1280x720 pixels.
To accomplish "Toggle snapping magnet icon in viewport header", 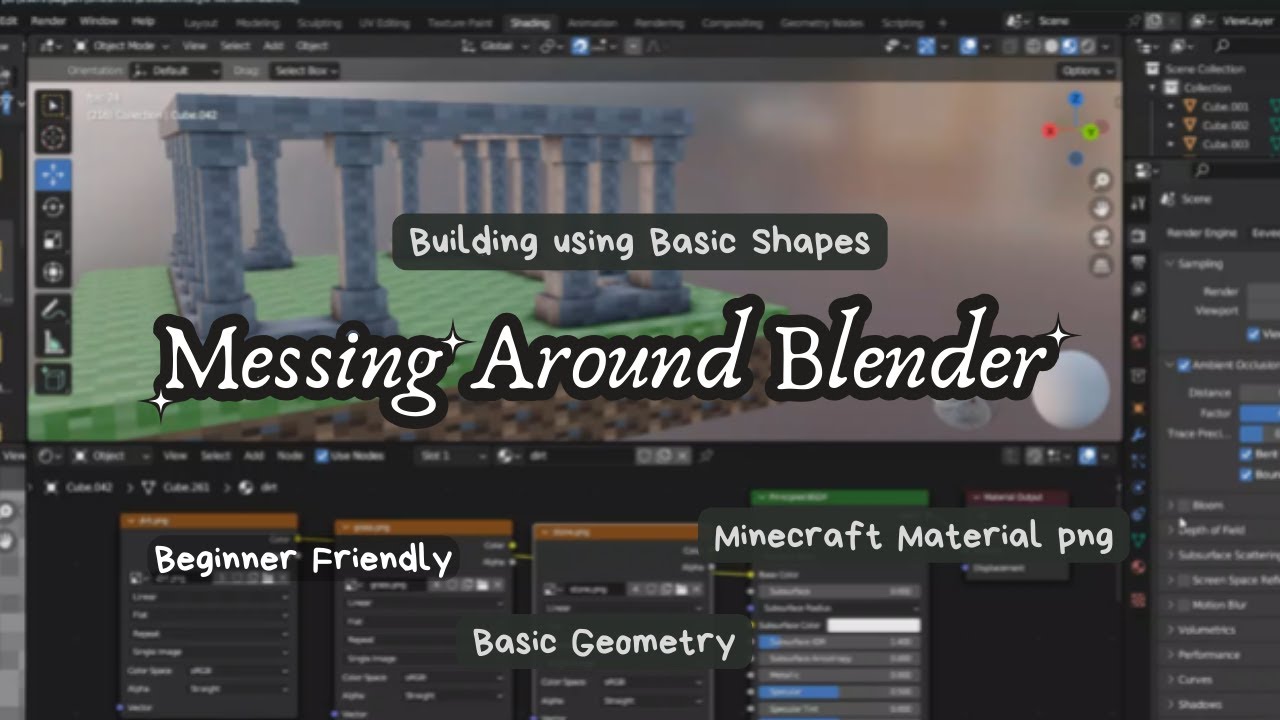I will tap(580, 46).
